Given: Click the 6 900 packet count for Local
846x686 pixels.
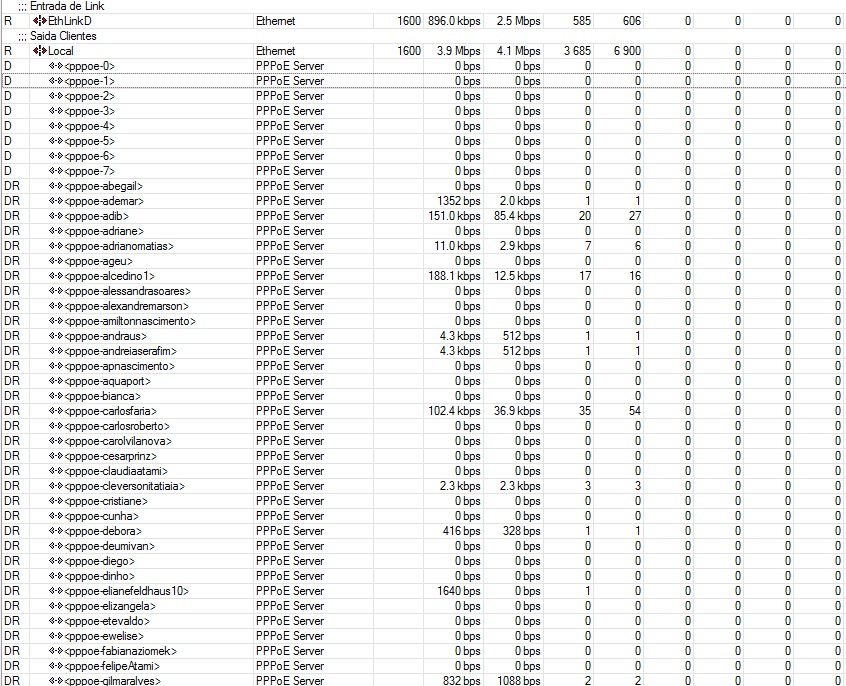Looking at the screenshot, I should pyautogui.click(x=627, y=51).
